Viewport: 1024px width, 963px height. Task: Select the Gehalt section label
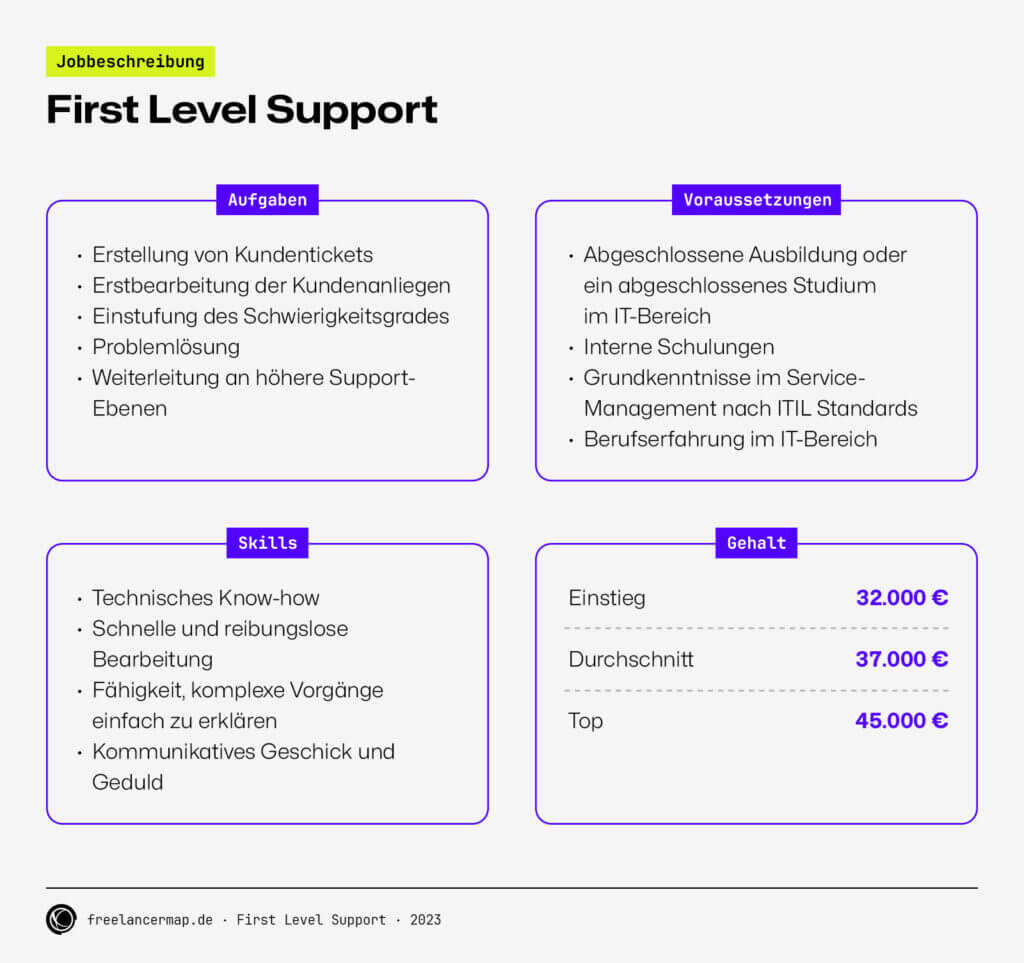click(x=756, y=543)
